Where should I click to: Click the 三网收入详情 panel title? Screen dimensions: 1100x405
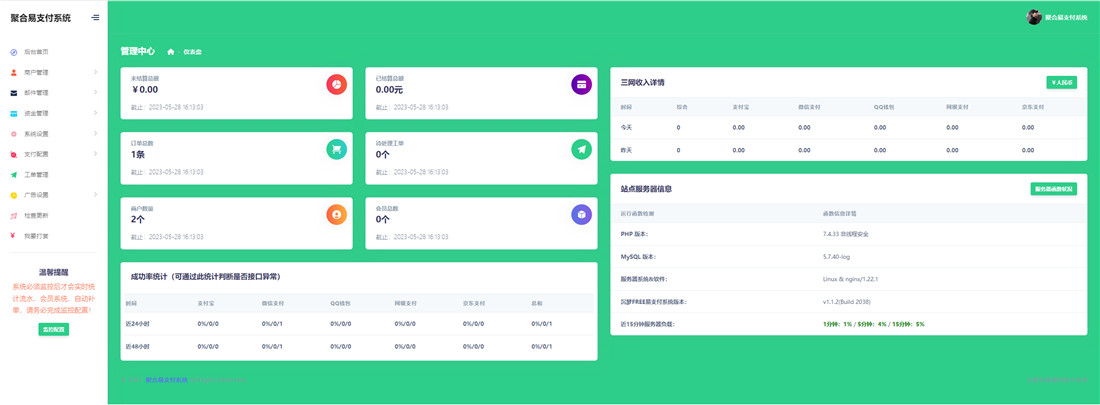(x=643, y=83)
